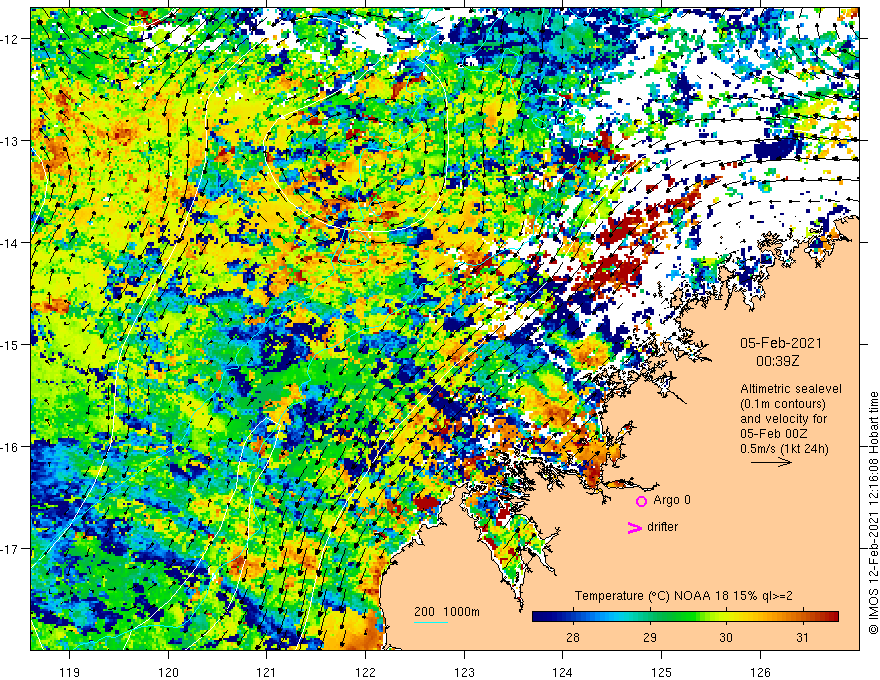The height and width of the screenshot is (680, 880).
Task: Click the text '05-Feb 00Z'
Action: (772, 434)
